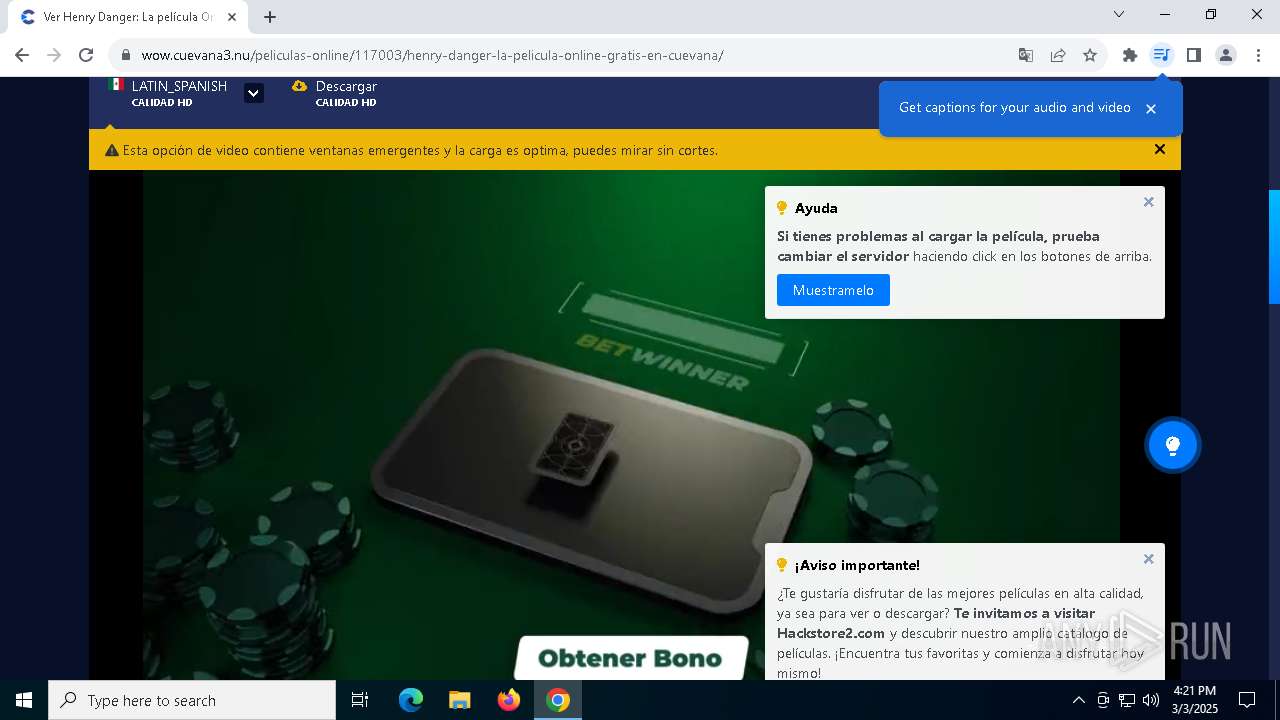Open the Chrome three-dot menu
1280x720 pixels.
[1258, 55]
